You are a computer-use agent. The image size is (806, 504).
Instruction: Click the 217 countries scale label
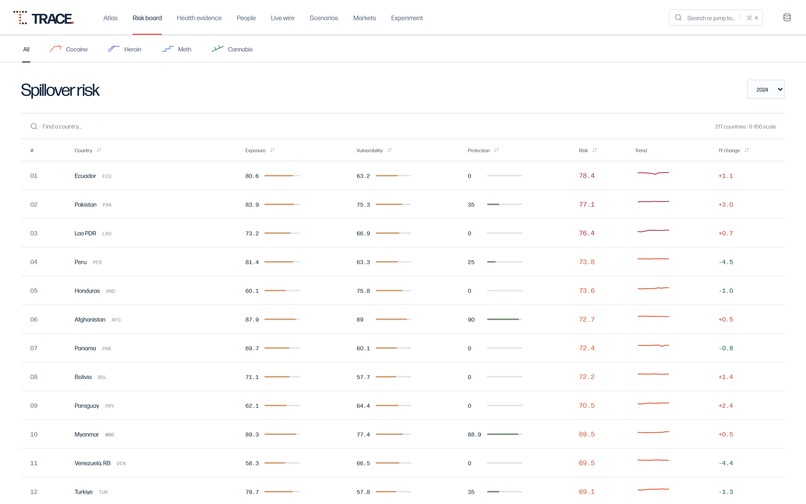point(745,127)
